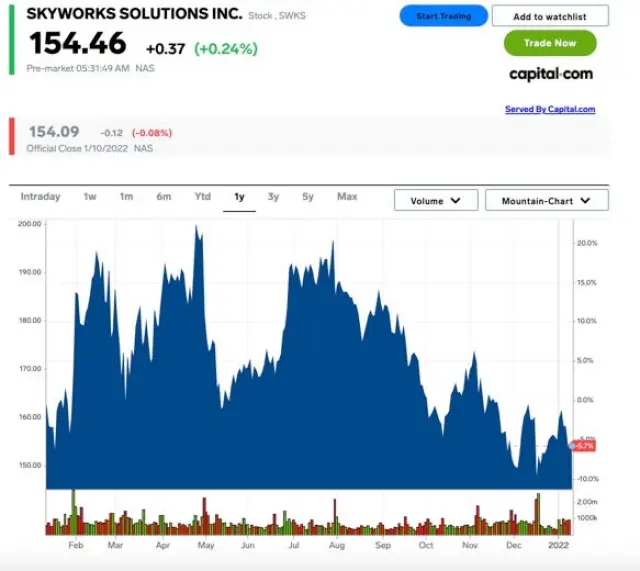
Task: Open the Mountain-Chart type dropdown
Action: [x=546, y=200]
